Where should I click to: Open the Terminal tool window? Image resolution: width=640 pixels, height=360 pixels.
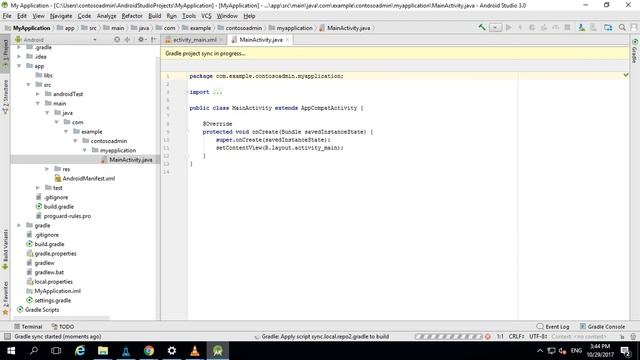coord(28,327)
